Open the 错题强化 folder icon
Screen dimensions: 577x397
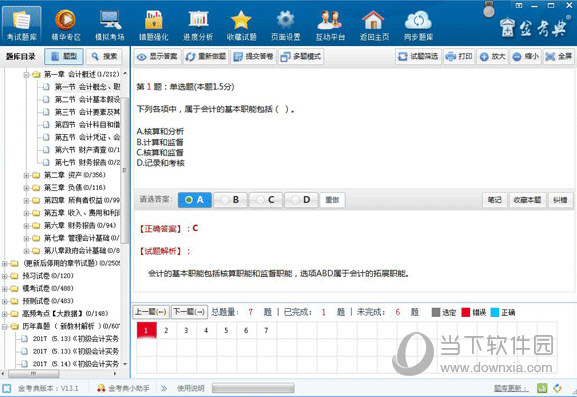[154, 25]
